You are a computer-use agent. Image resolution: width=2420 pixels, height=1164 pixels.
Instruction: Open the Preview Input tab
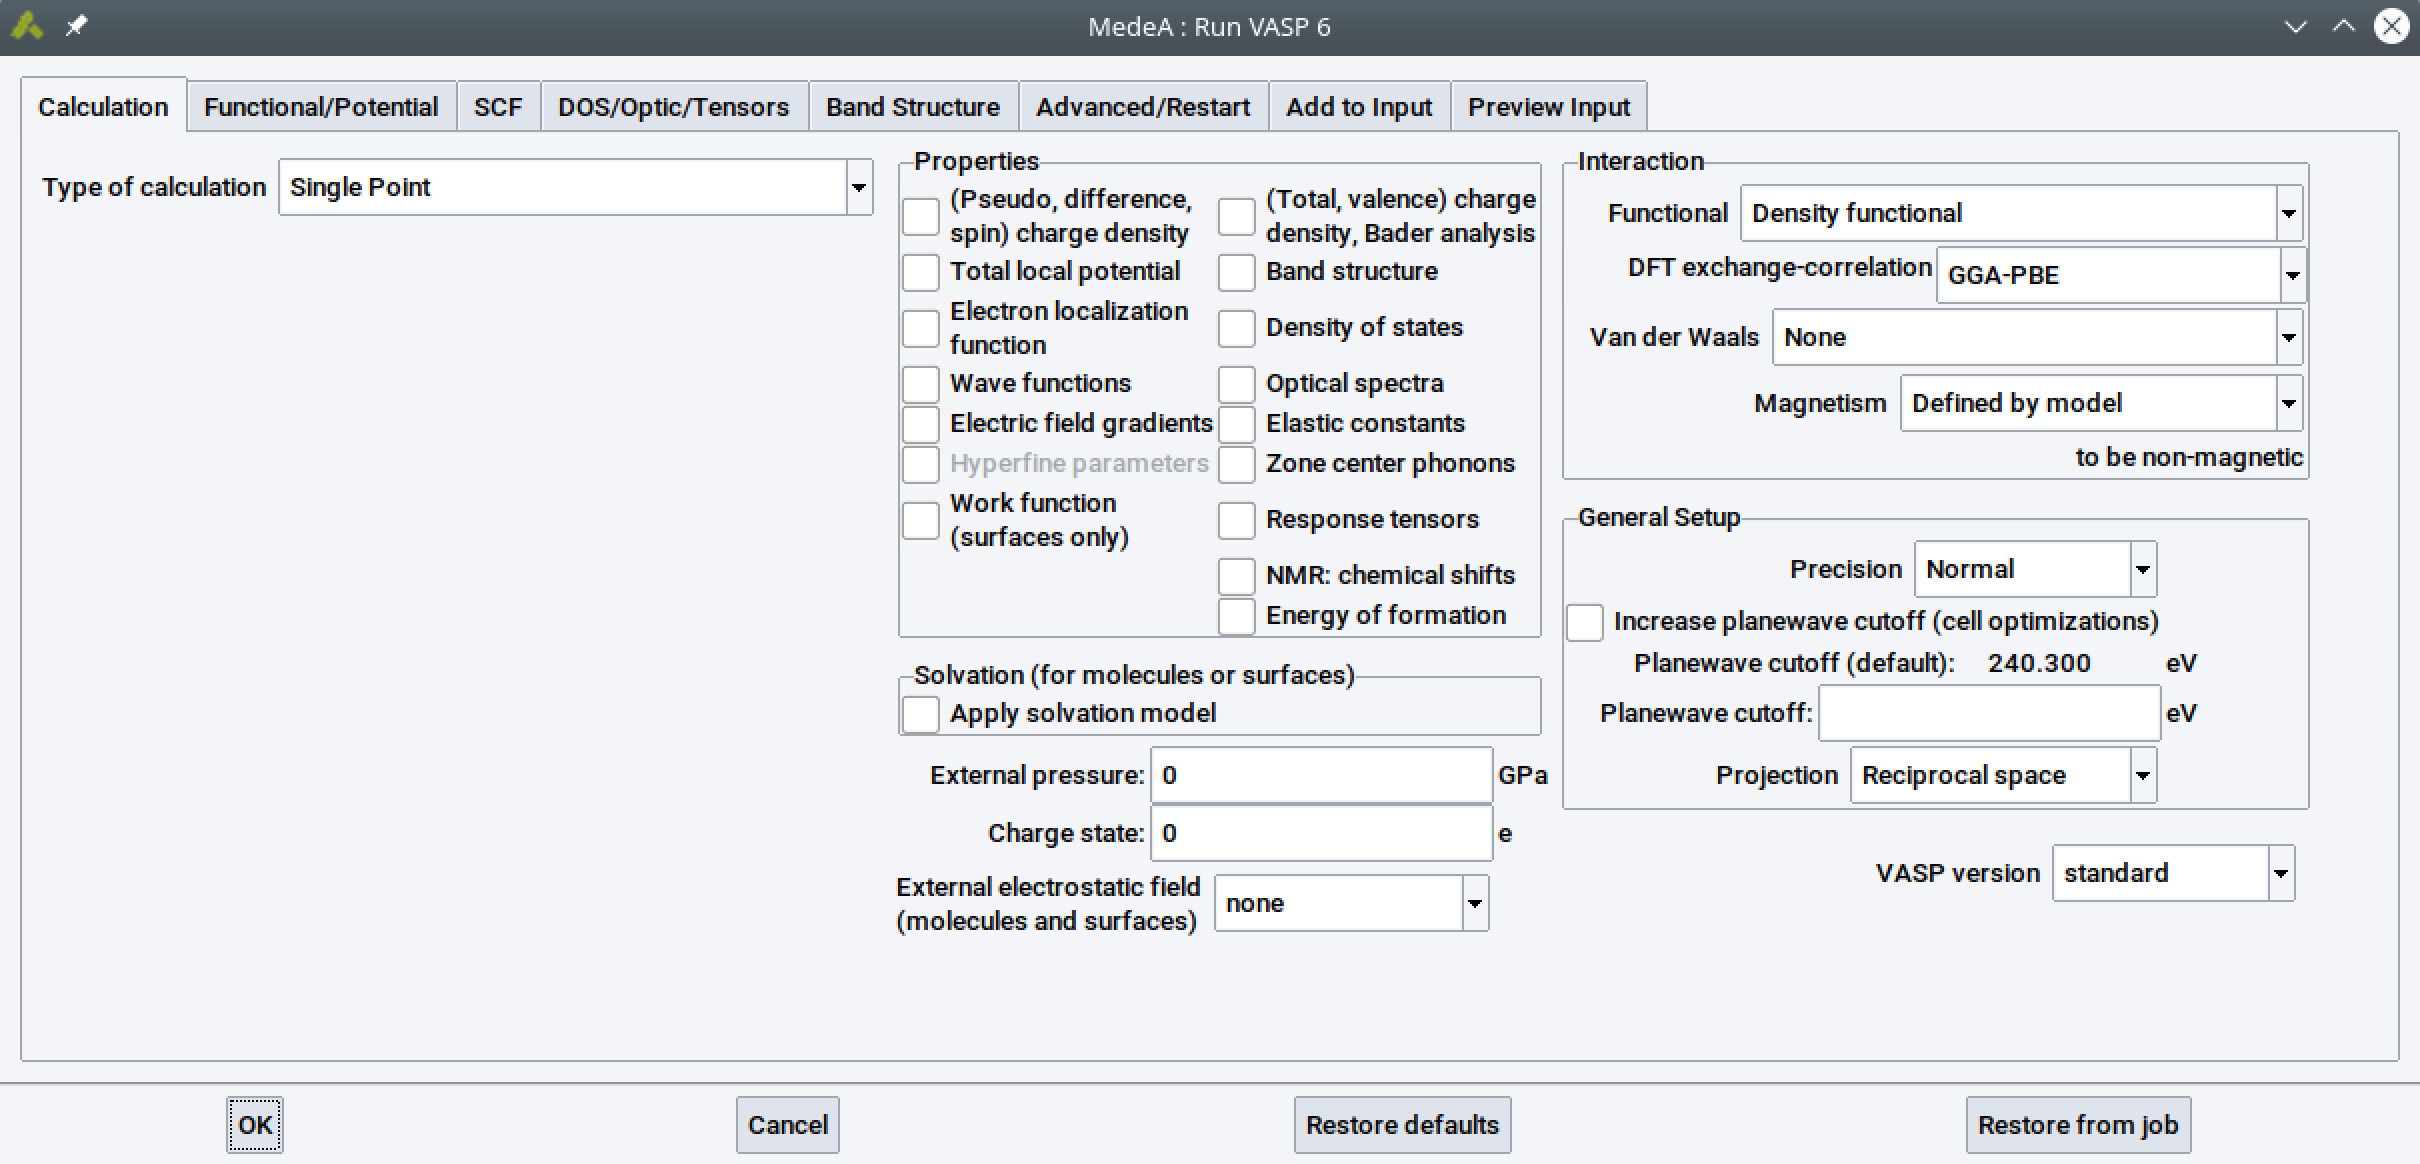pos(1549,107)
